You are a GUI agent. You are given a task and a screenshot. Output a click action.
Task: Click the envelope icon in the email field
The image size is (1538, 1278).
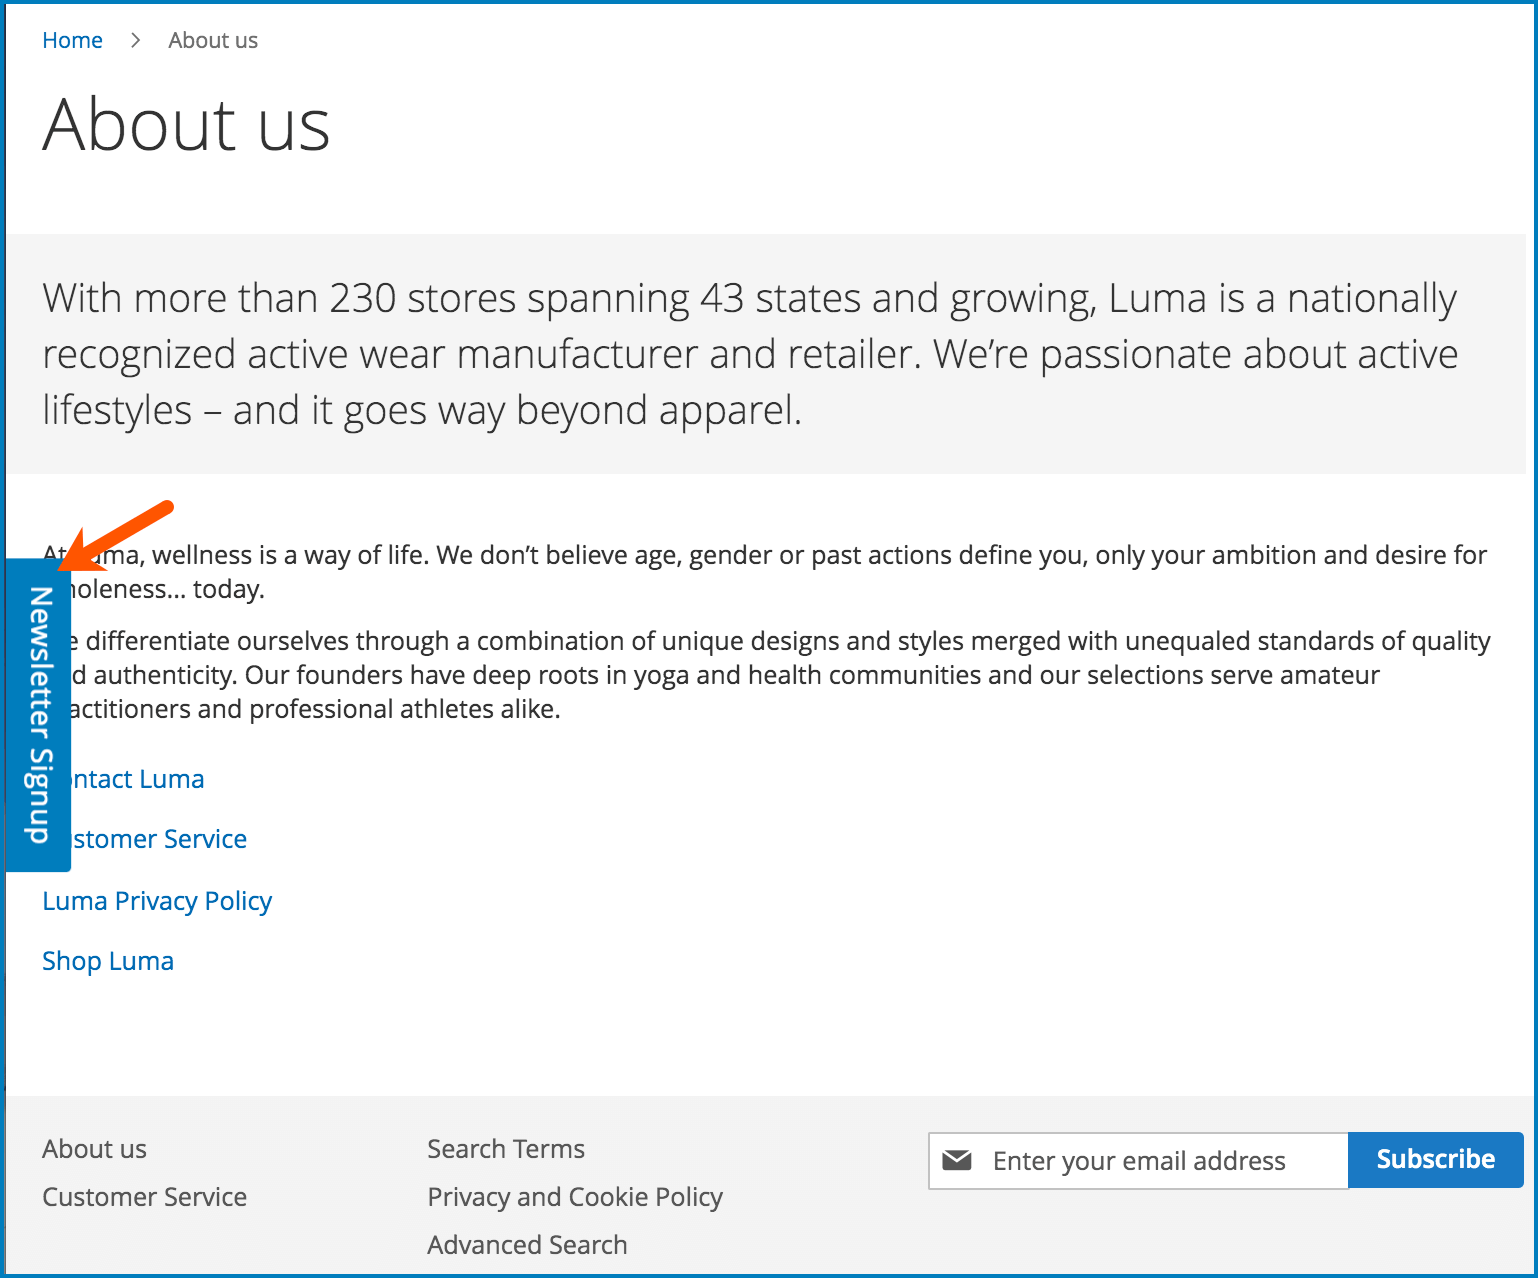[959, 1160]
